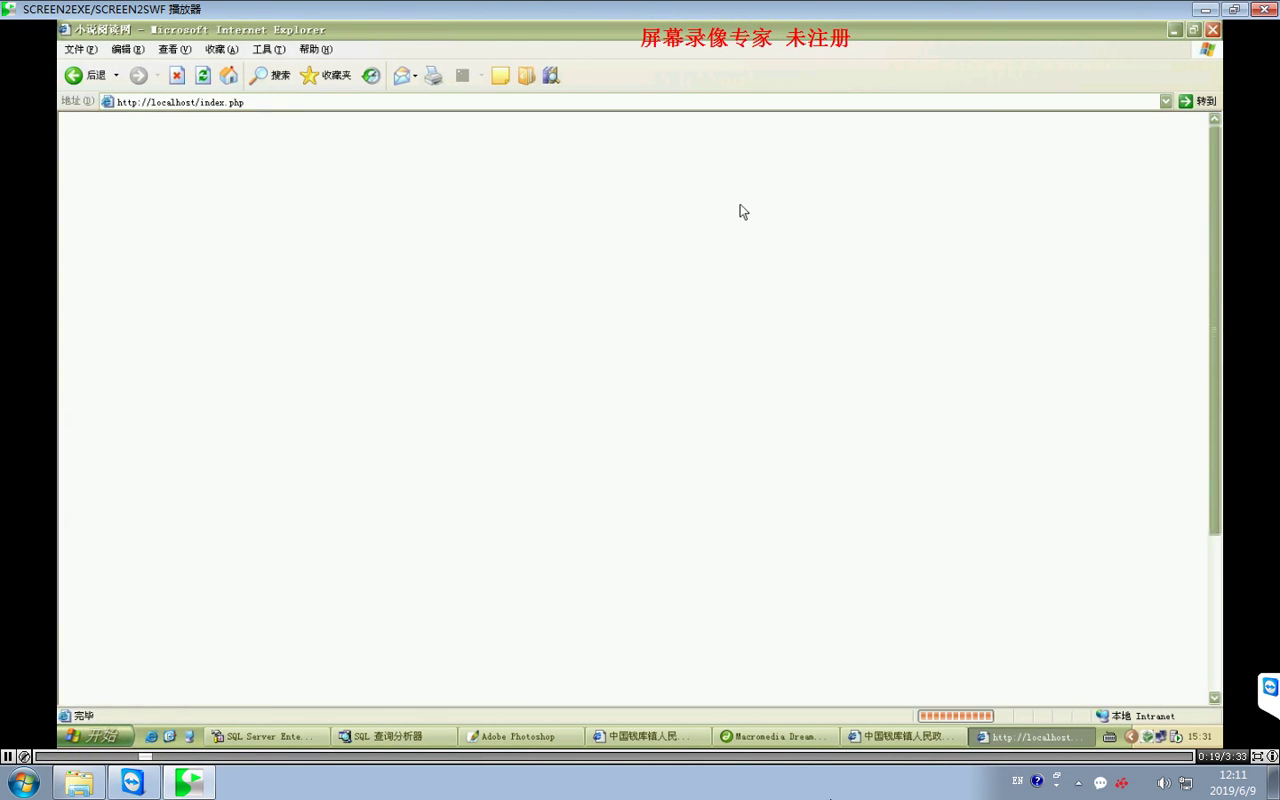Screen dimensions: 1280x800
Task: Click the scroll up arrow in IE
Action: [x=1215, y=119]
